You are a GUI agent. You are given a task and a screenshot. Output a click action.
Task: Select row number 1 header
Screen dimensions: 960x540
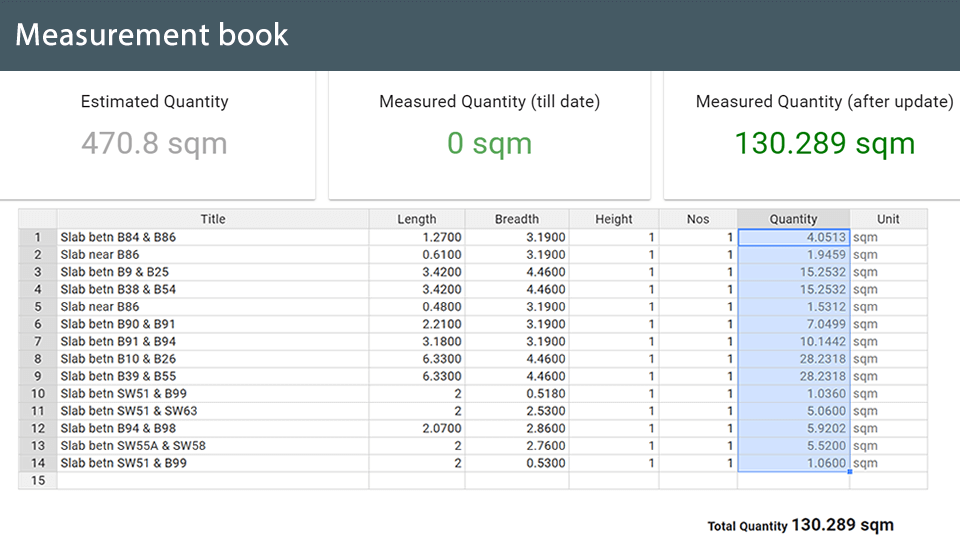pos(38,238)
